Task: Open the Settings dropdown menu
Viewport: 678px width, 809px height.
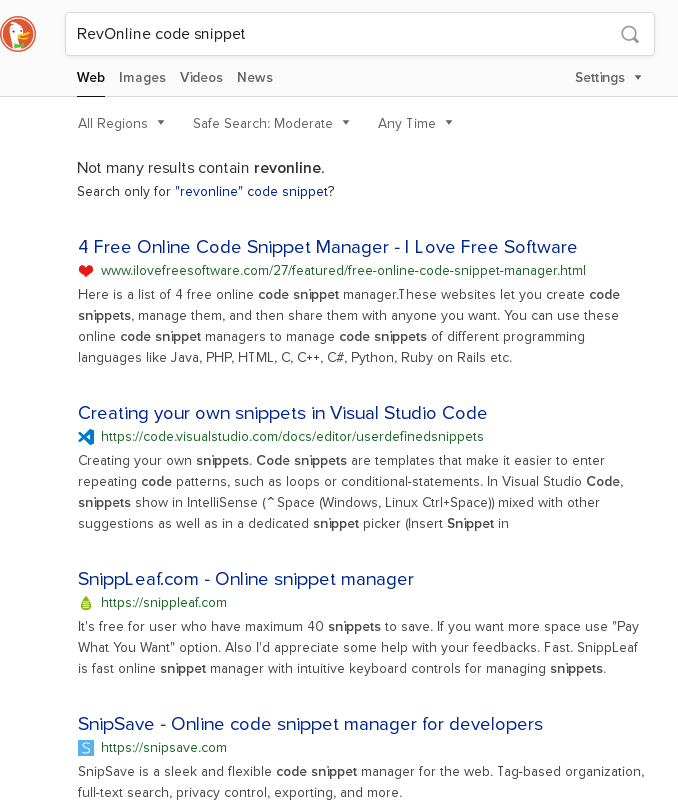Action: pos(608,78)
